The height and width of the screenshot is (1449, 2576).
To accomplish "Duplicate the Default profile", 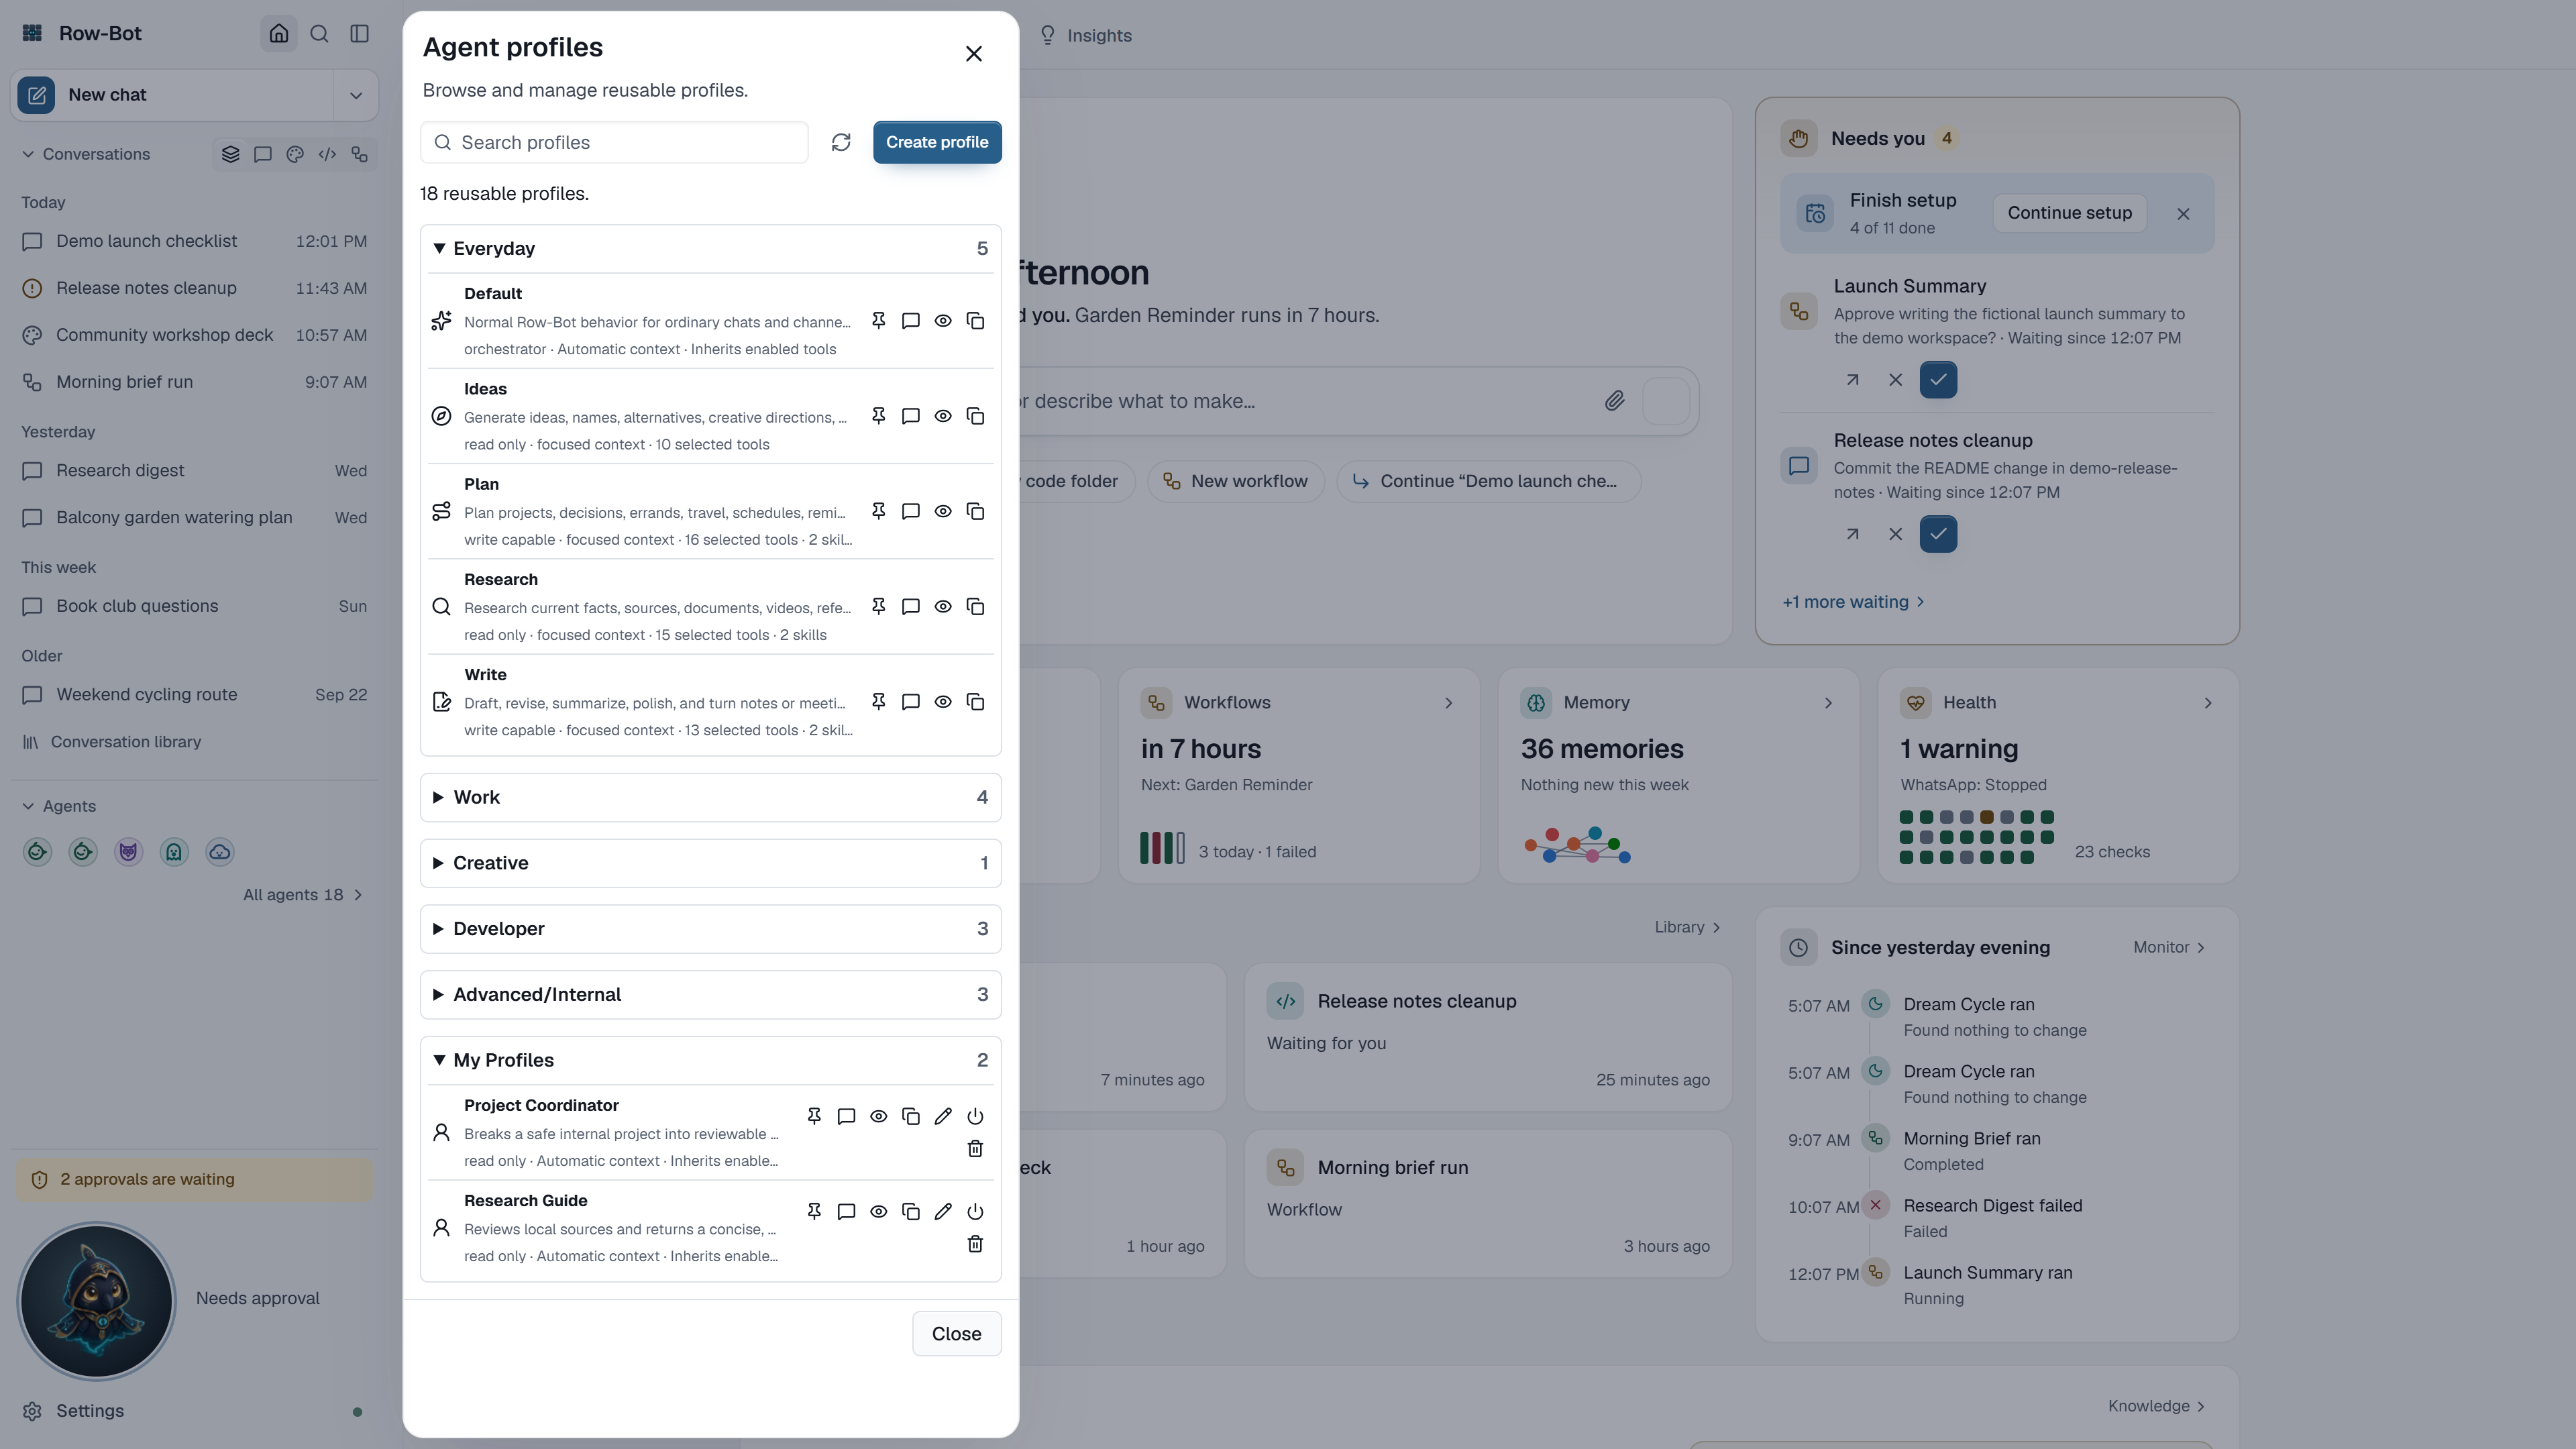I will coord(975,321).
